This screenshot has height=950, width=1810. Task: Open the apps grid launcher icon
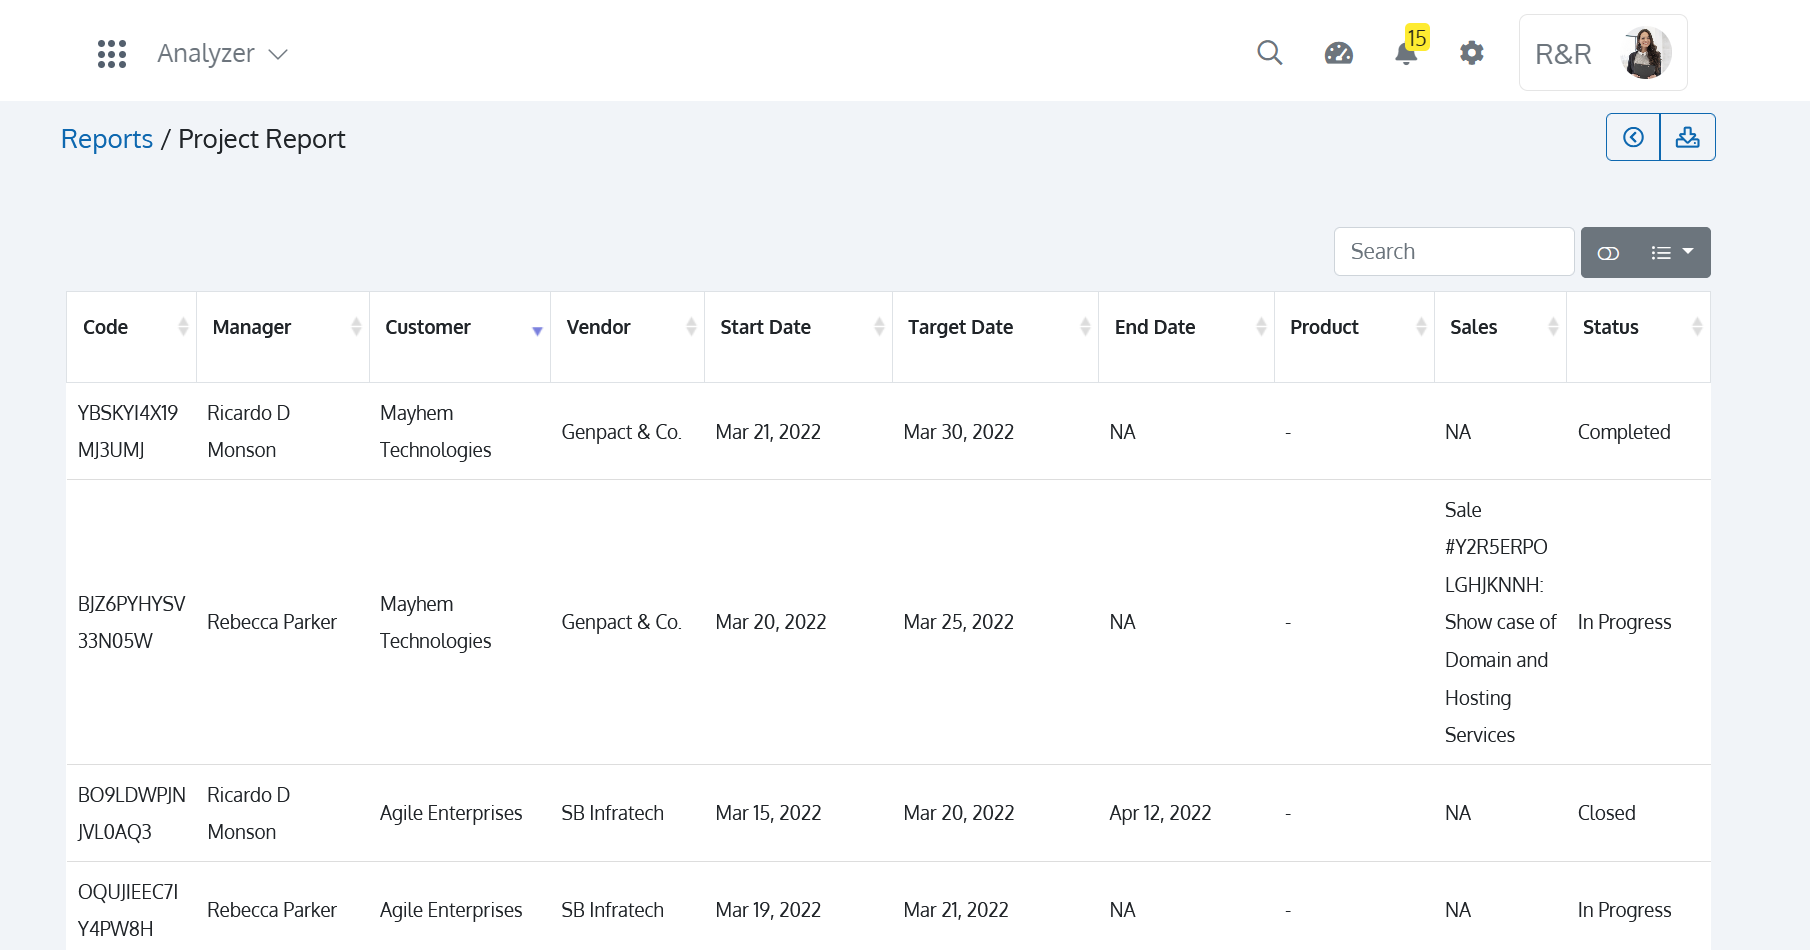(112, 54)
